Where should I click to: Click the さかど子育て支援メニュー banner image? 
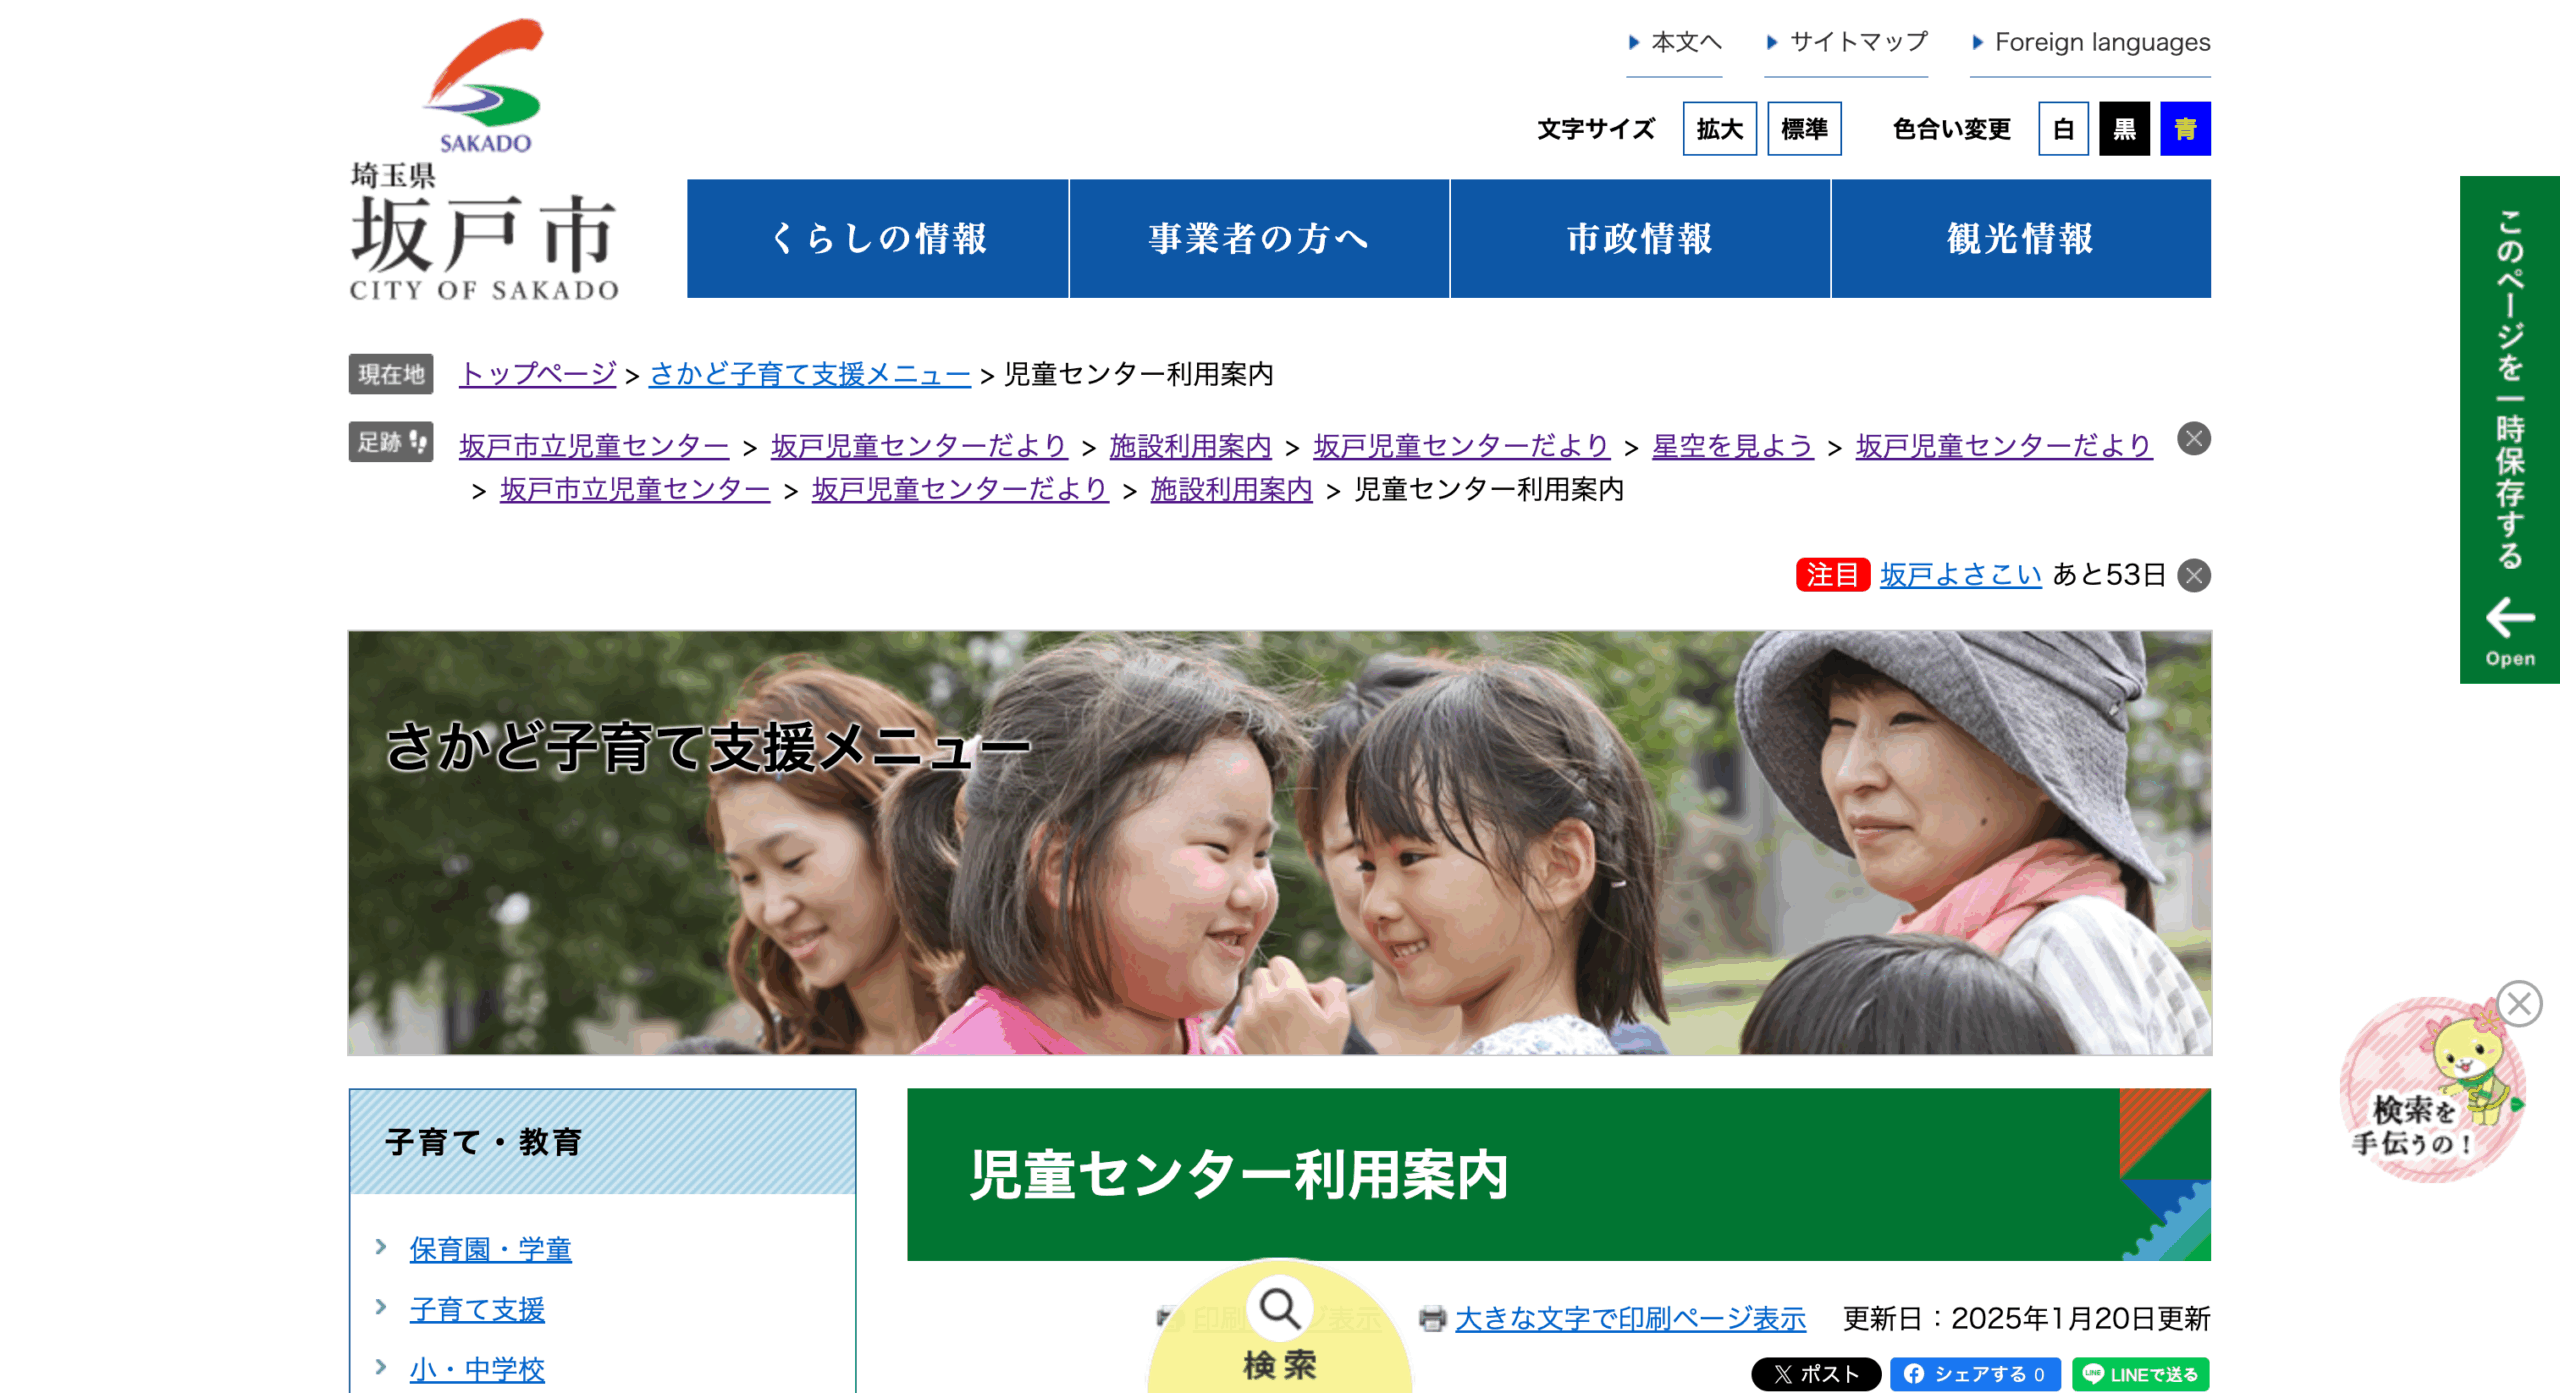point(1279,842)
